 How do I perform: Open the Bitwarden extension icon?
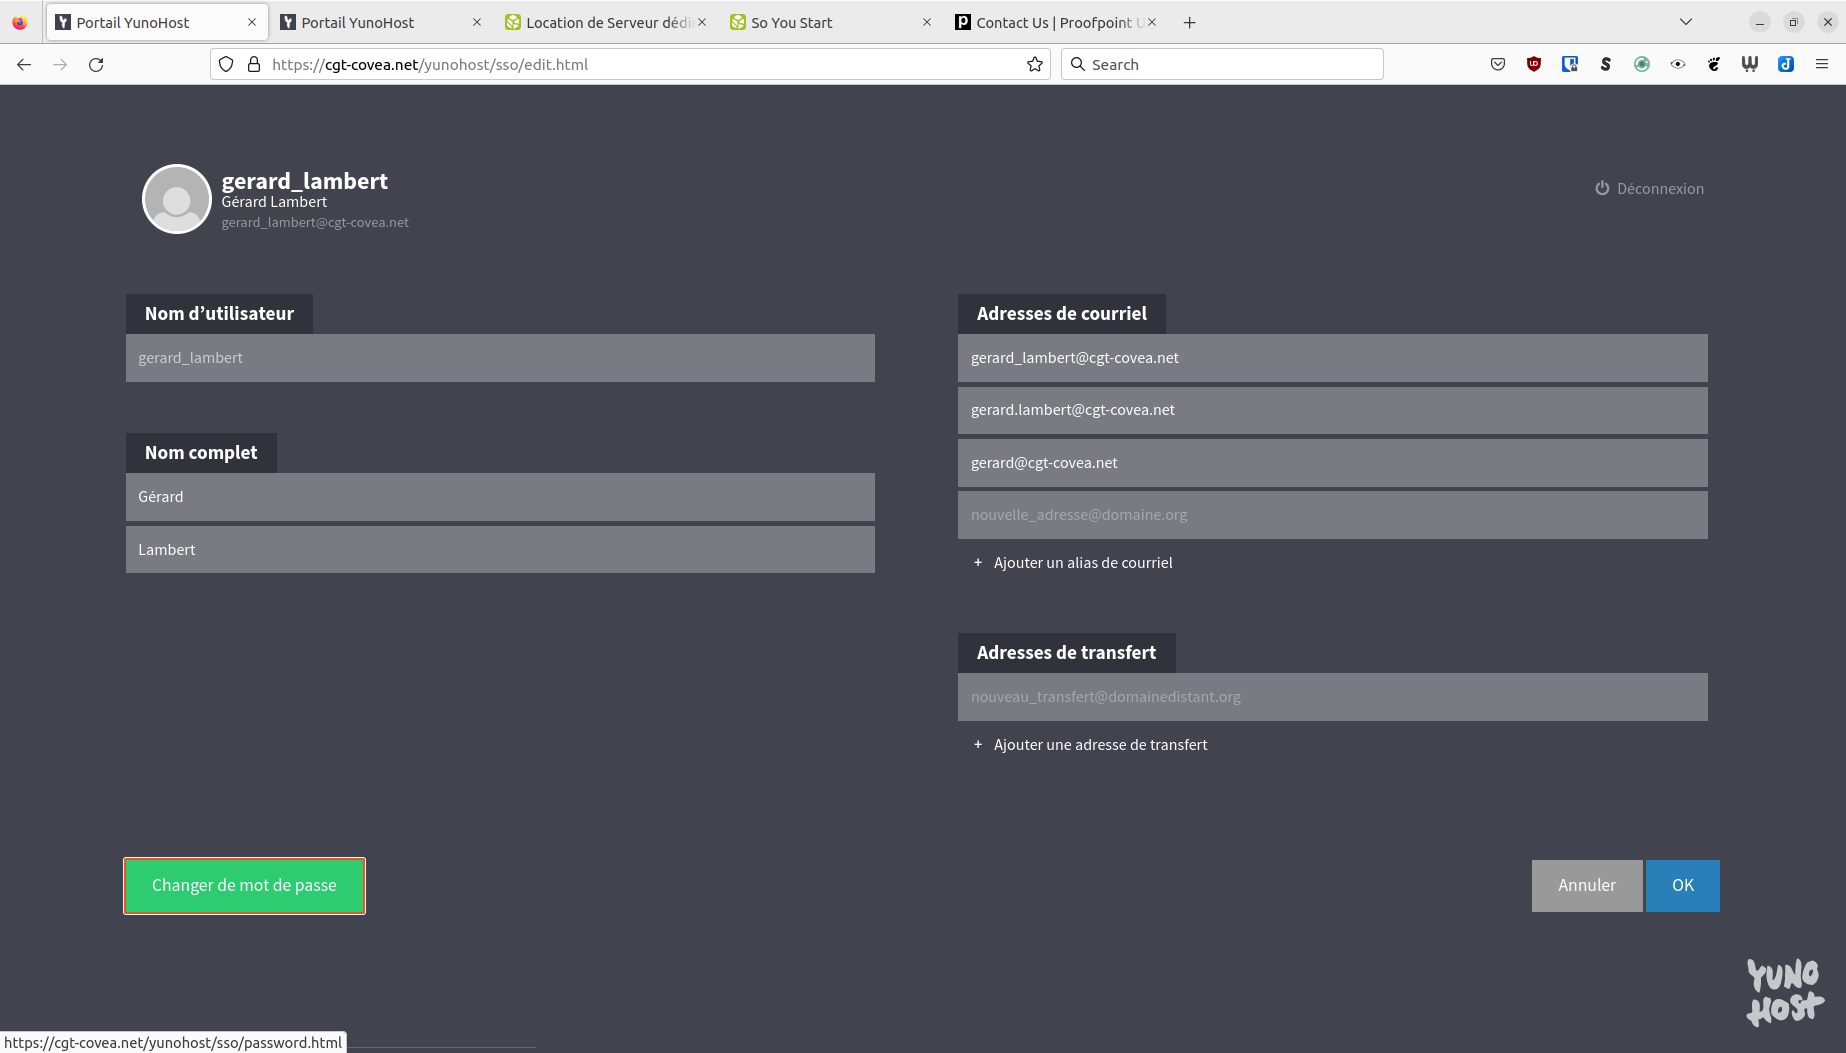[1569, 64]
